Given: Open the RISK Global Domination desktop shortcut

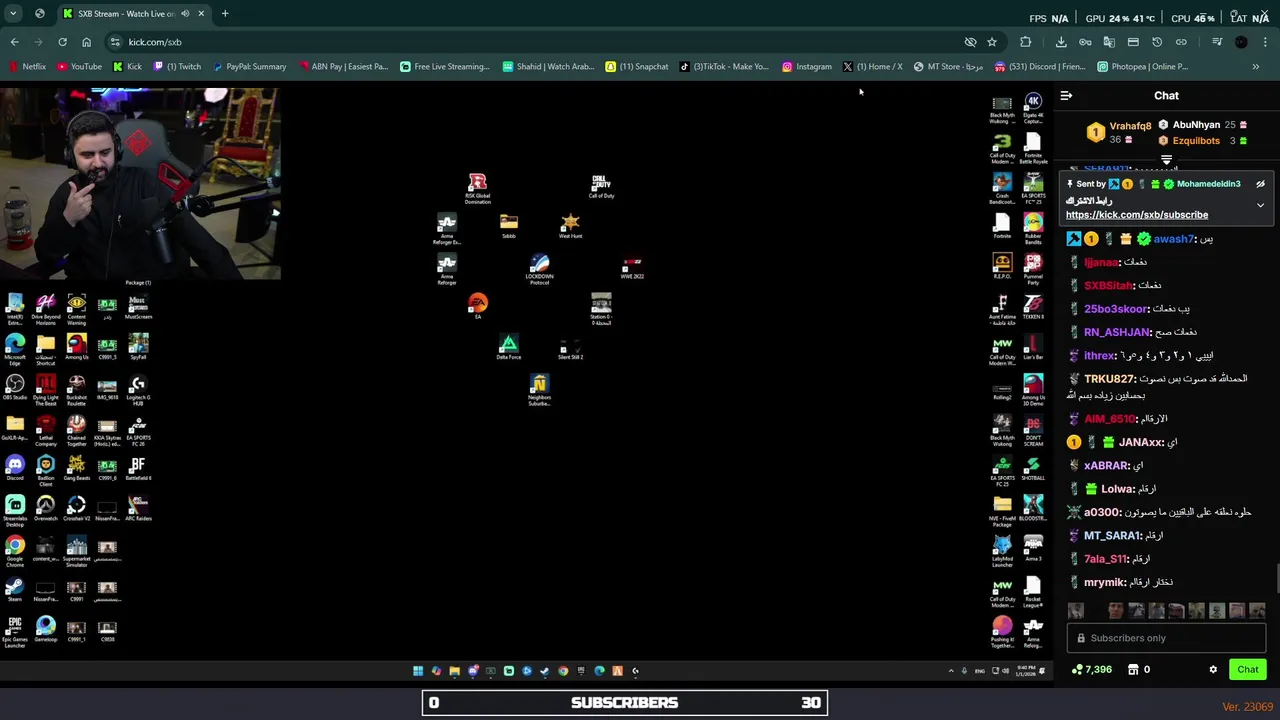Looking at the screenshot, I should (477, 187).
